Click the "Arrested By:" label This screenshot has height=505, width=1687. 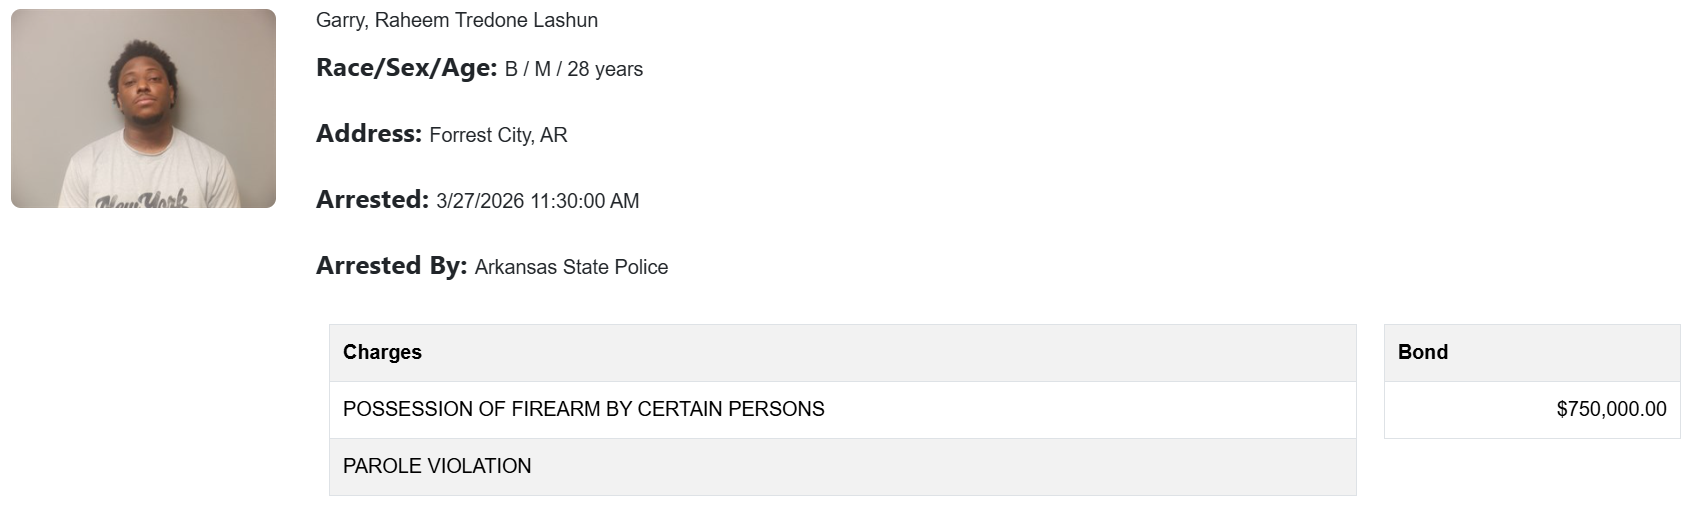tap(391, 266)
